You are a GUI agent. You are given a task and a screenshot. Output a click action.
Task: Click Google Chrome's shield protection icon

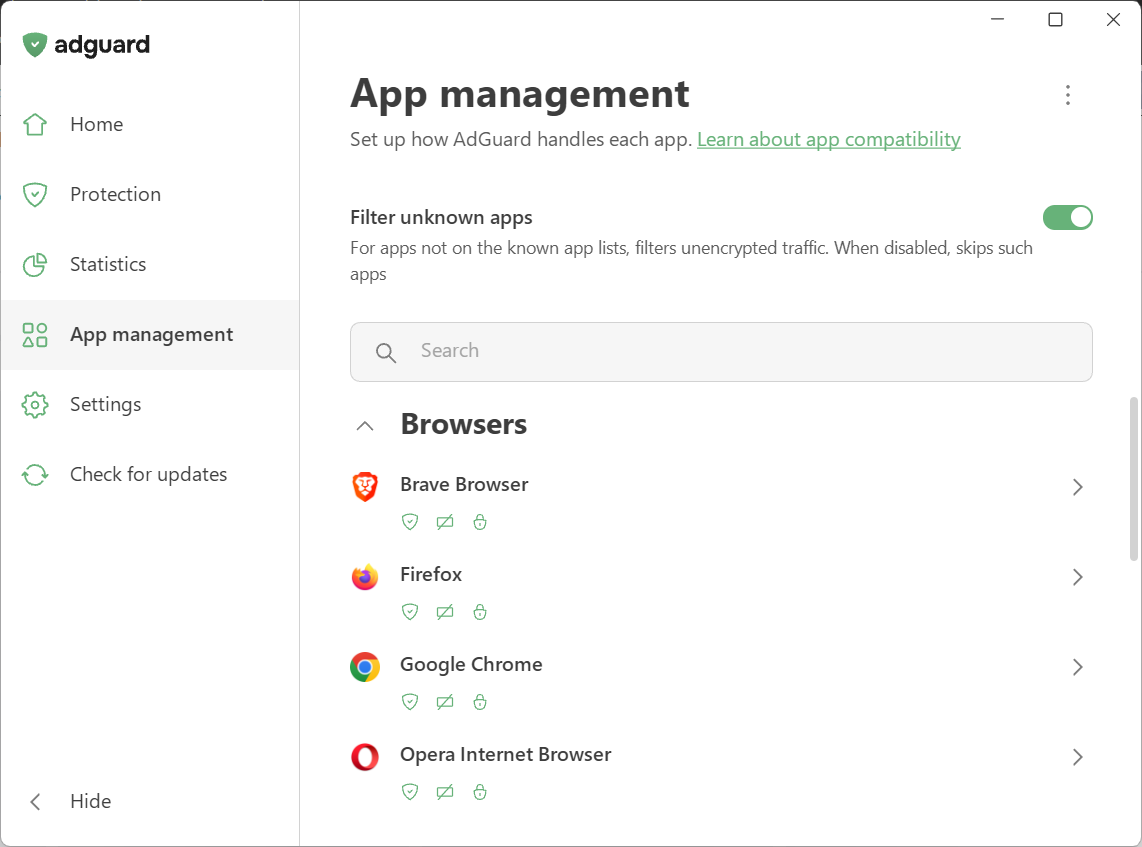click(x=410, y=702)
